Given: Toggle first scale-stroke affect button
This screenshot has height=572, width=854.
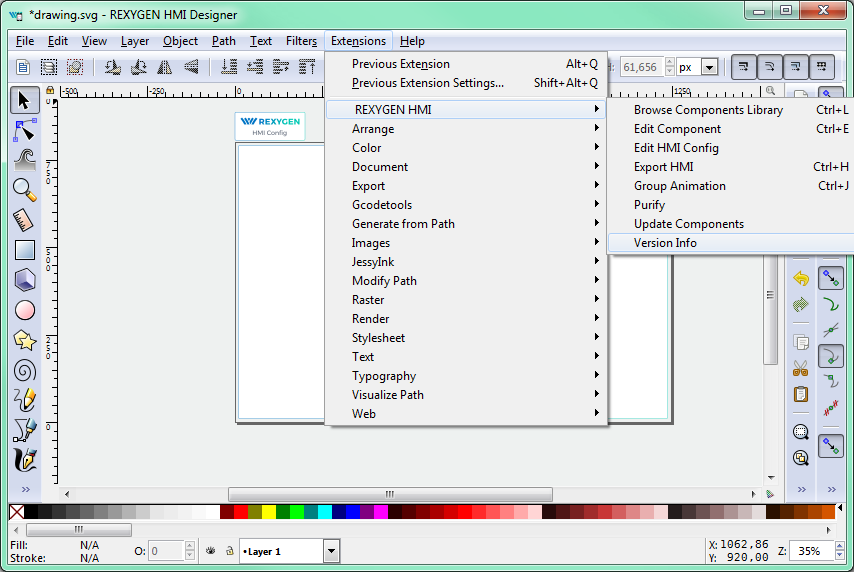Looking at the screenshot, I should pyautogui.click(x=743, y=68).
